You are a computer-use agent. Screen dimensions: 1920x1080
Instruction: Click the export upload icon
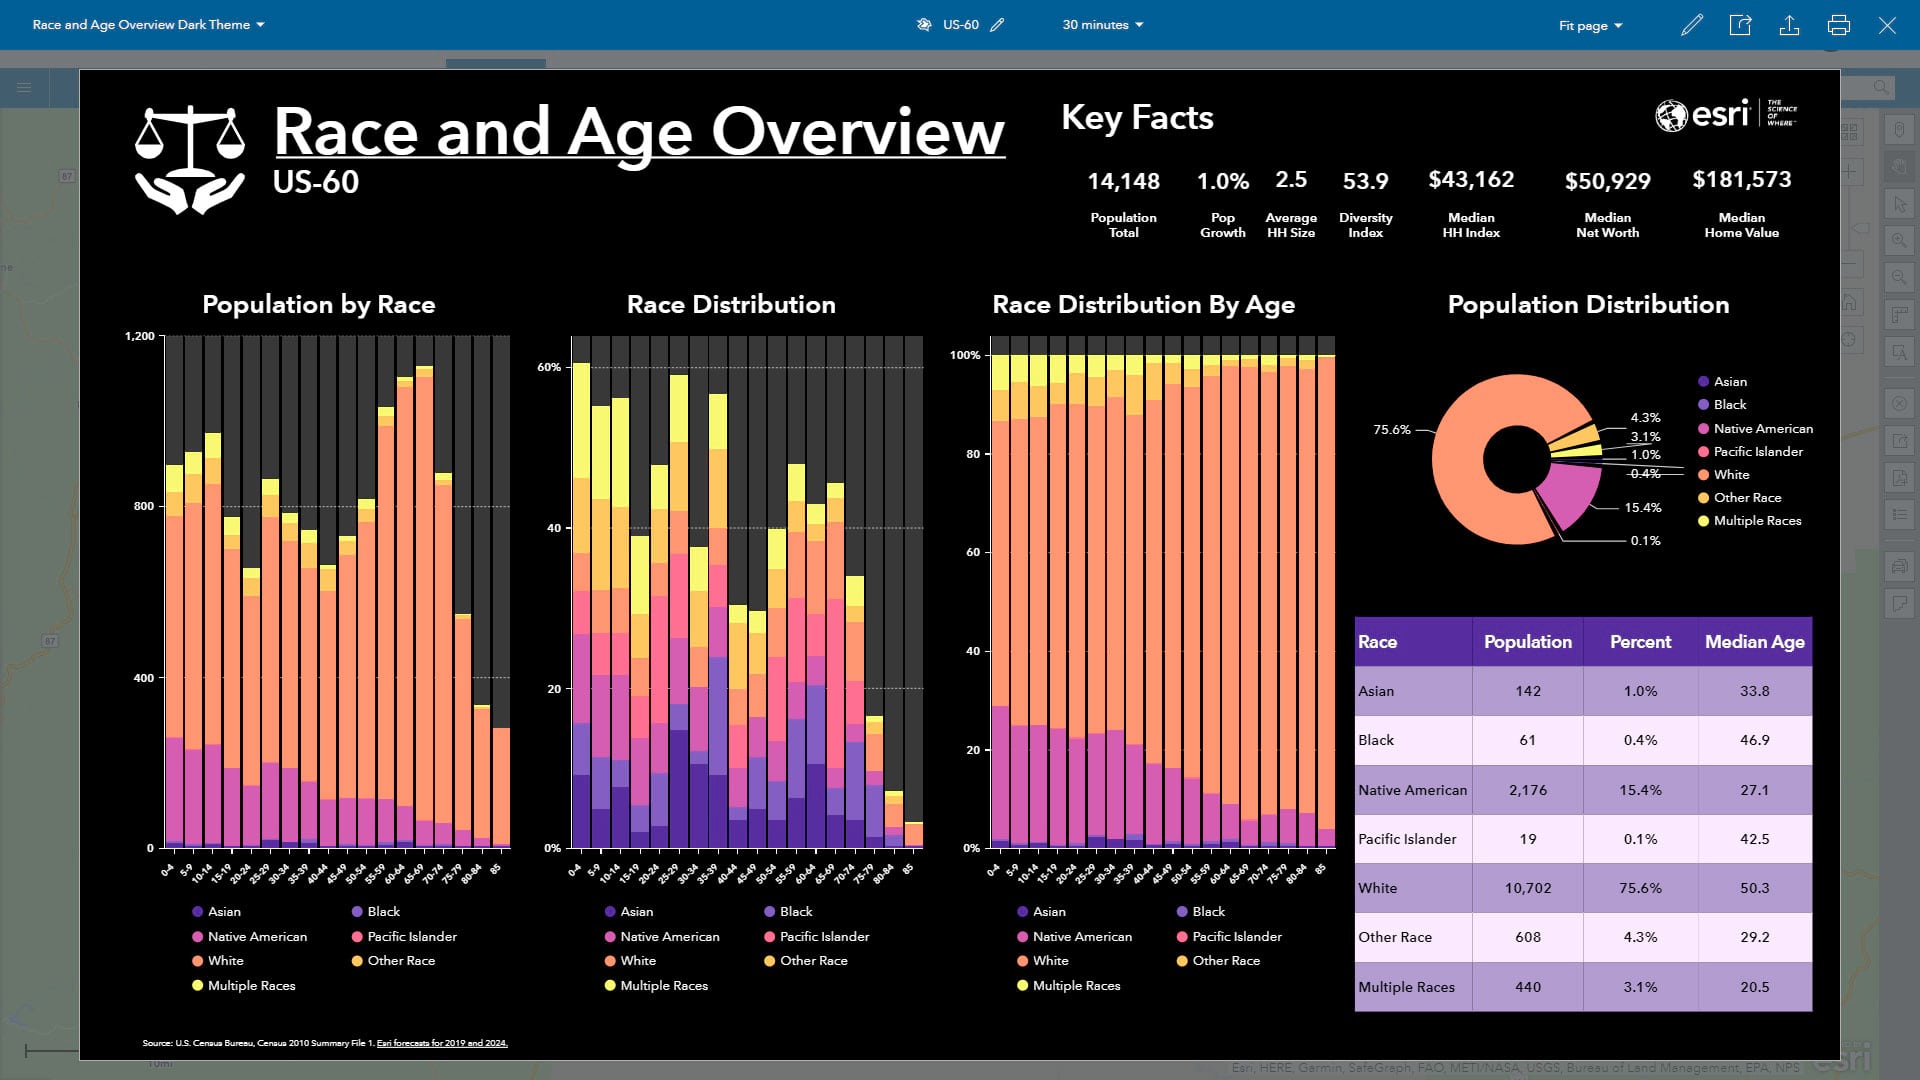[1789, 25]
